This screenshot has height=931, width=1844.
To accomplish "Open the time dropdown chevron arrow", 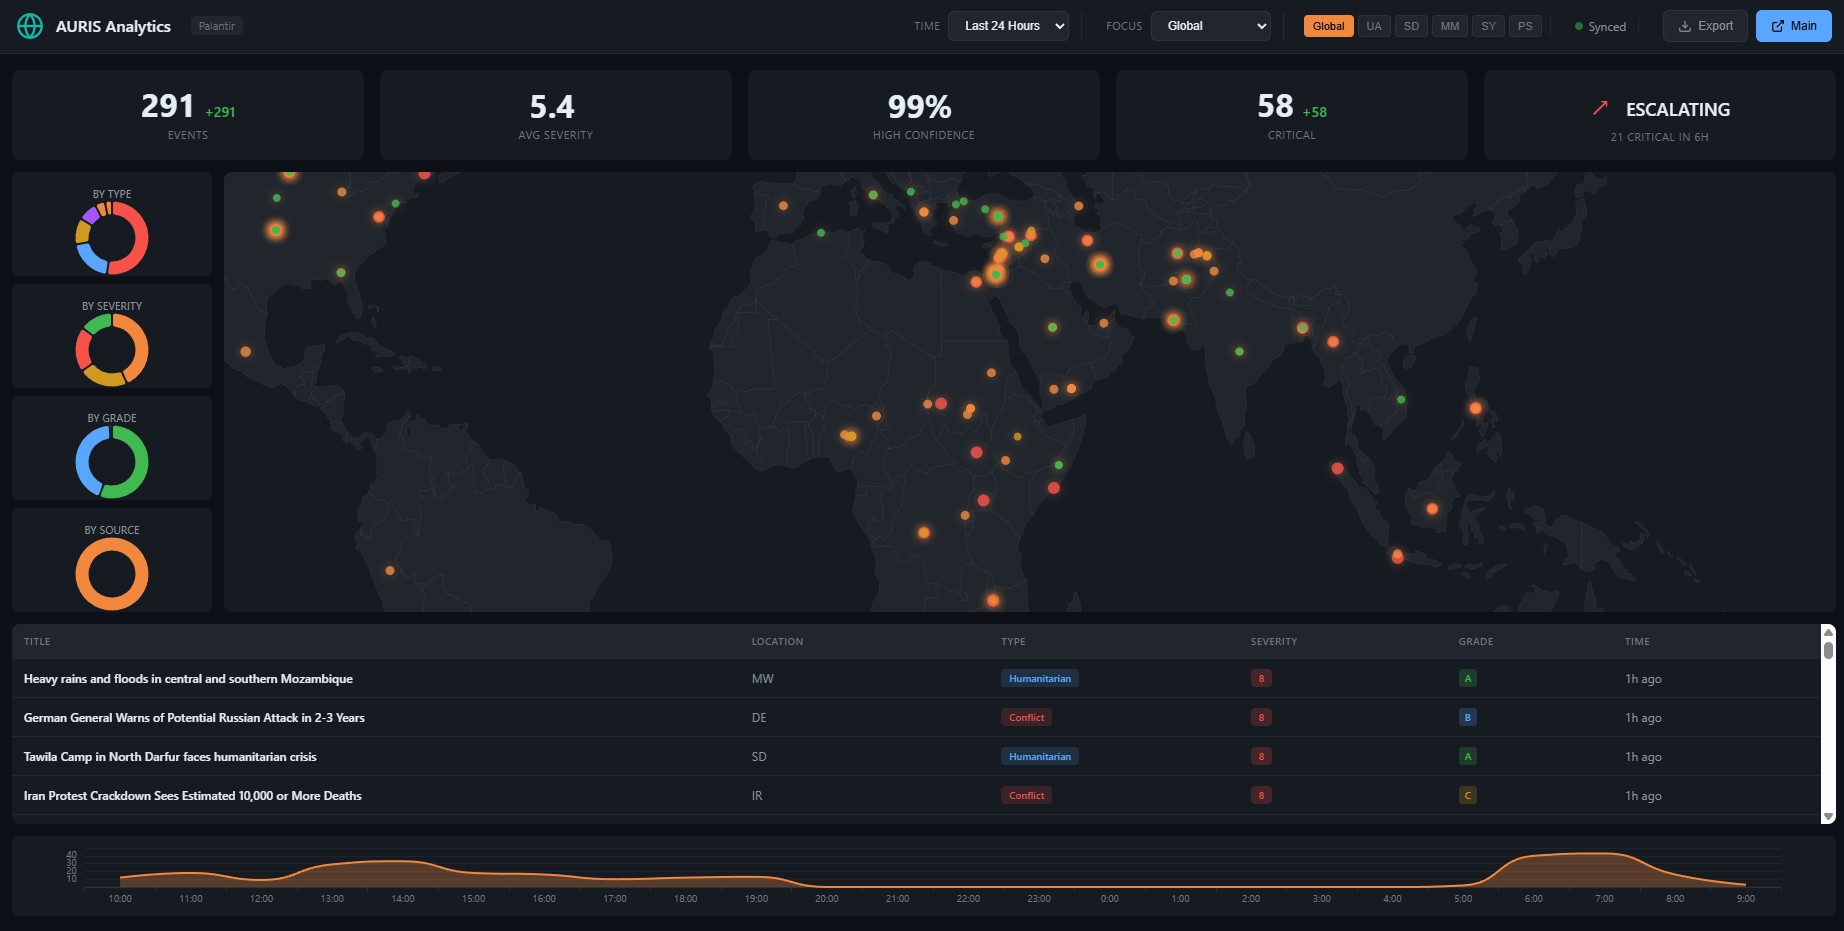I will point(1060,26).
